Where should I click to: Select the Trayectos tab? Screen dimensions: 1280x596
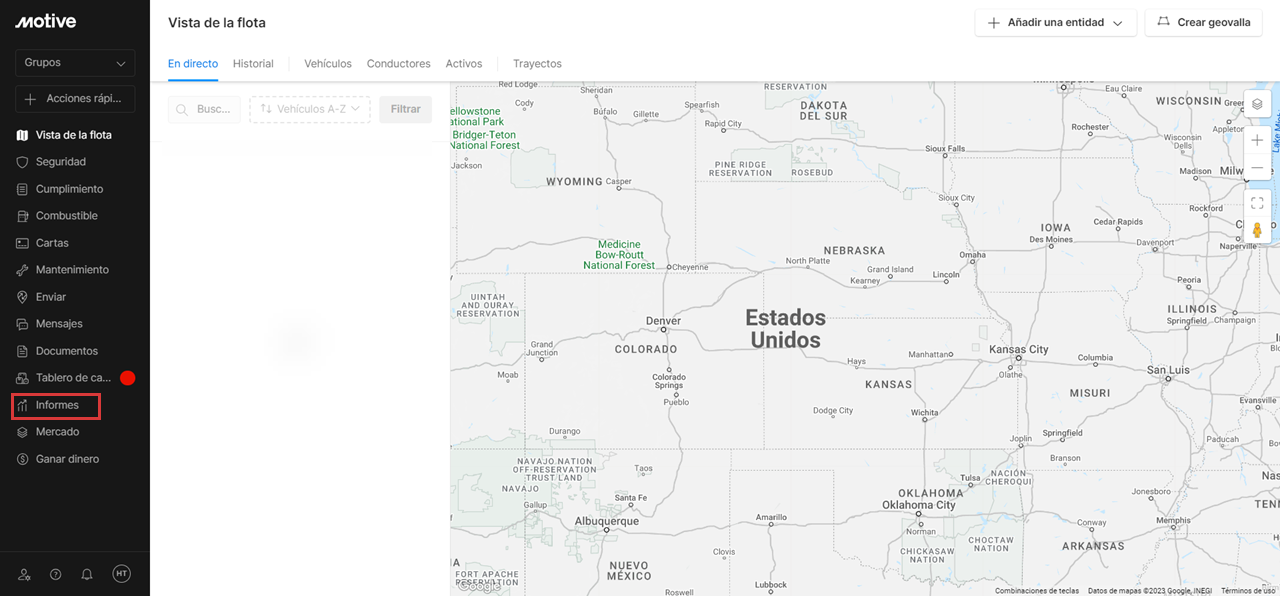click(537, 64)
